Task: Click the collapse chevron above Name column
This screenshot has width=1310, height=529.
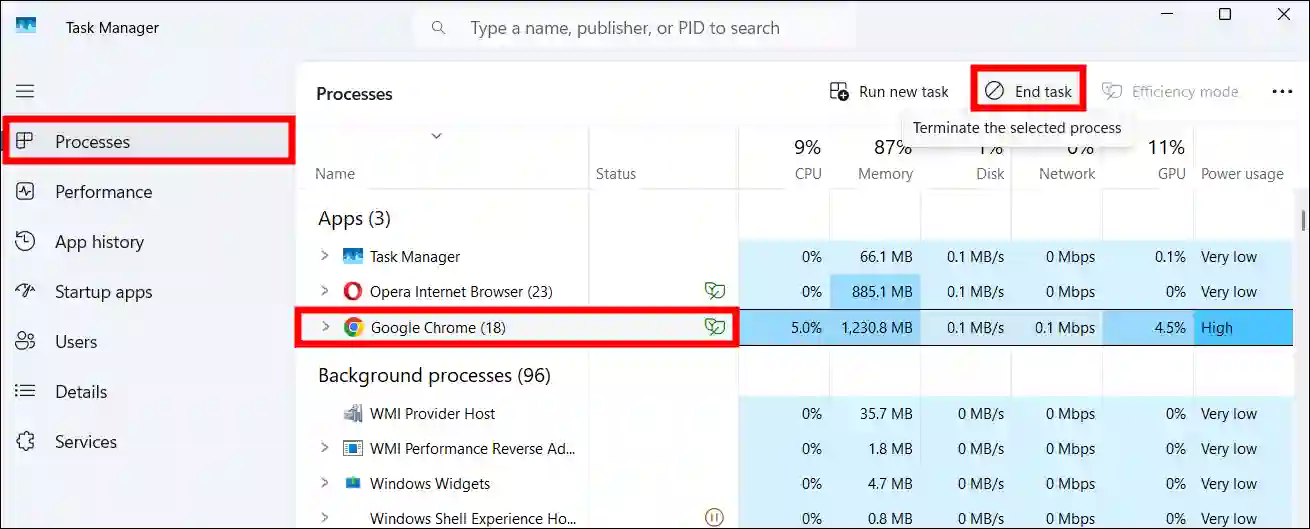Action: click(436, 136)
